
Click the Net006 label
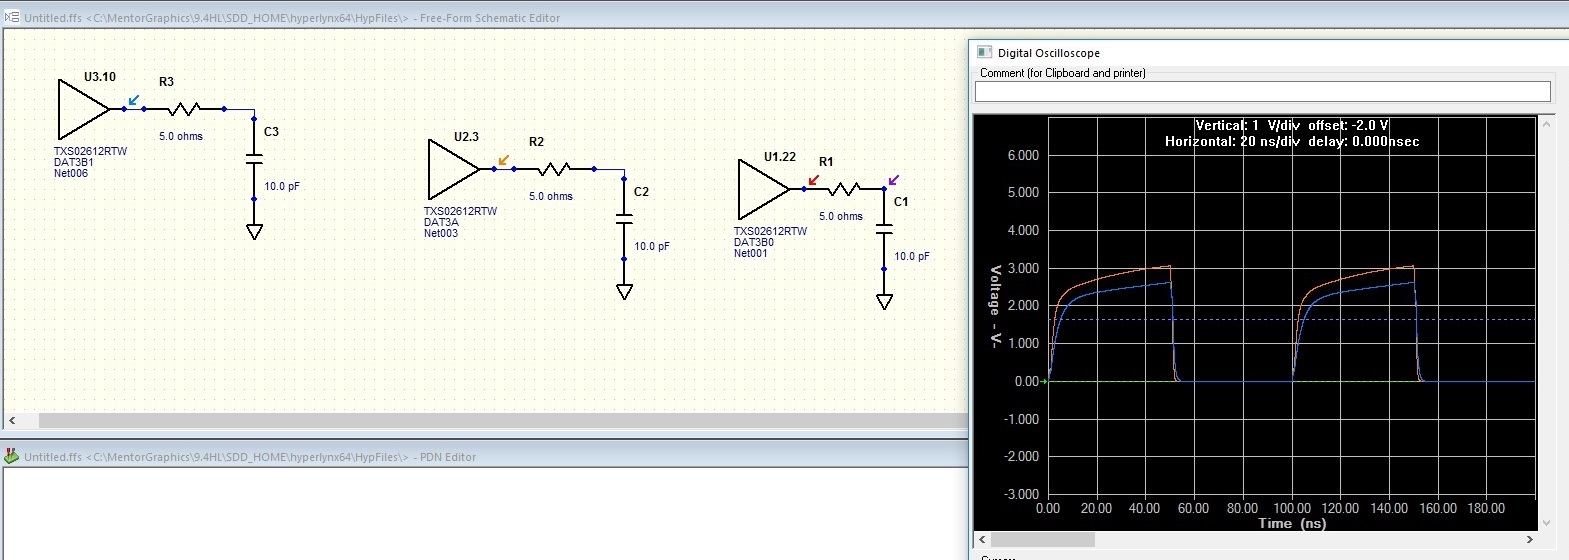[x=71, y=173]
